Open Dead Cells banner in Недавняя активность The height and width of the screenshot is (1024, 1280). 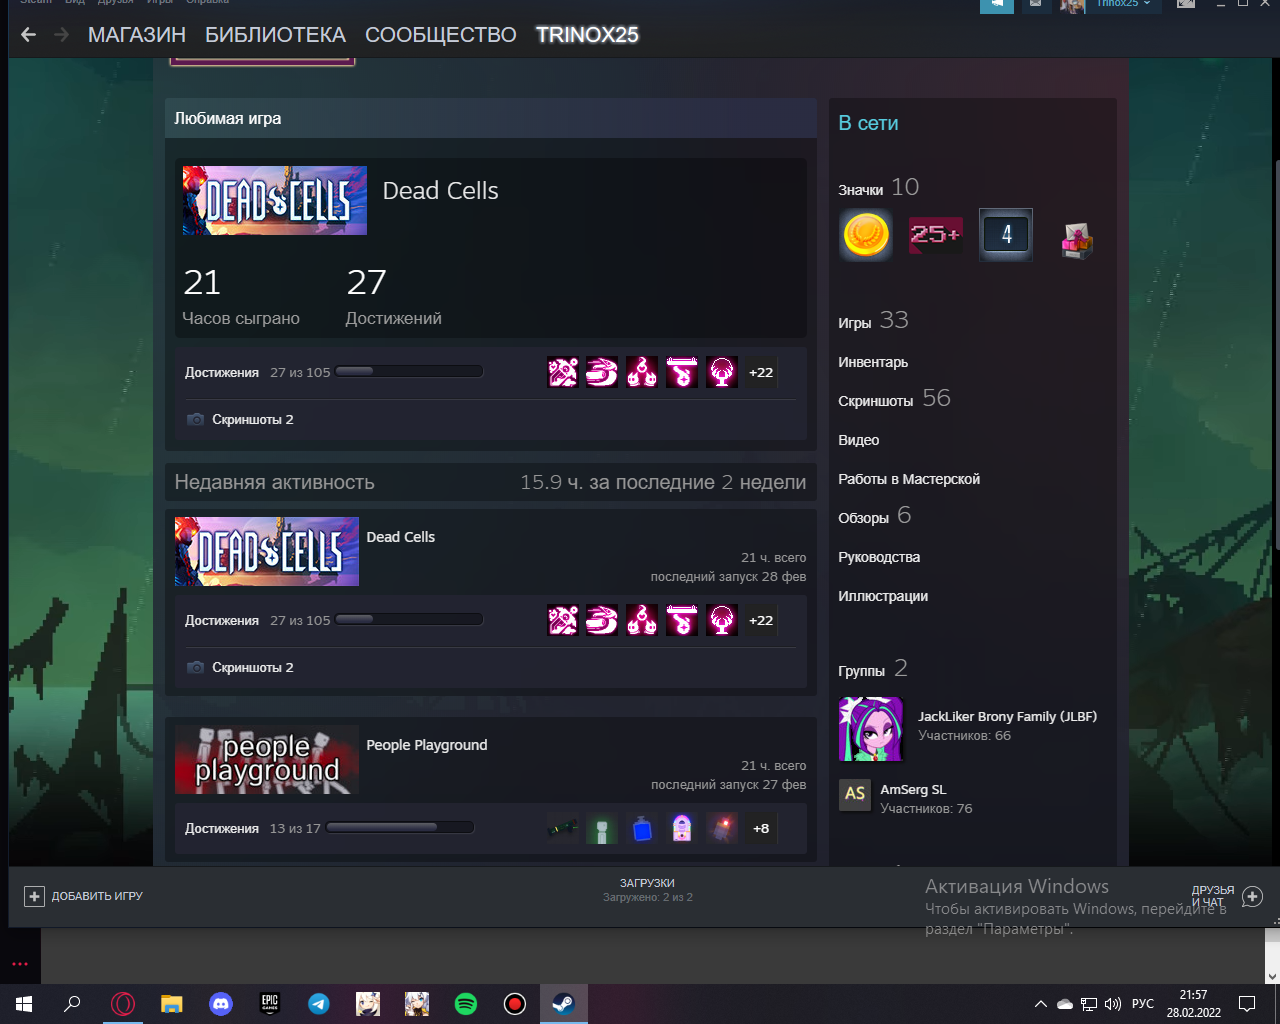tap(267, 551)
